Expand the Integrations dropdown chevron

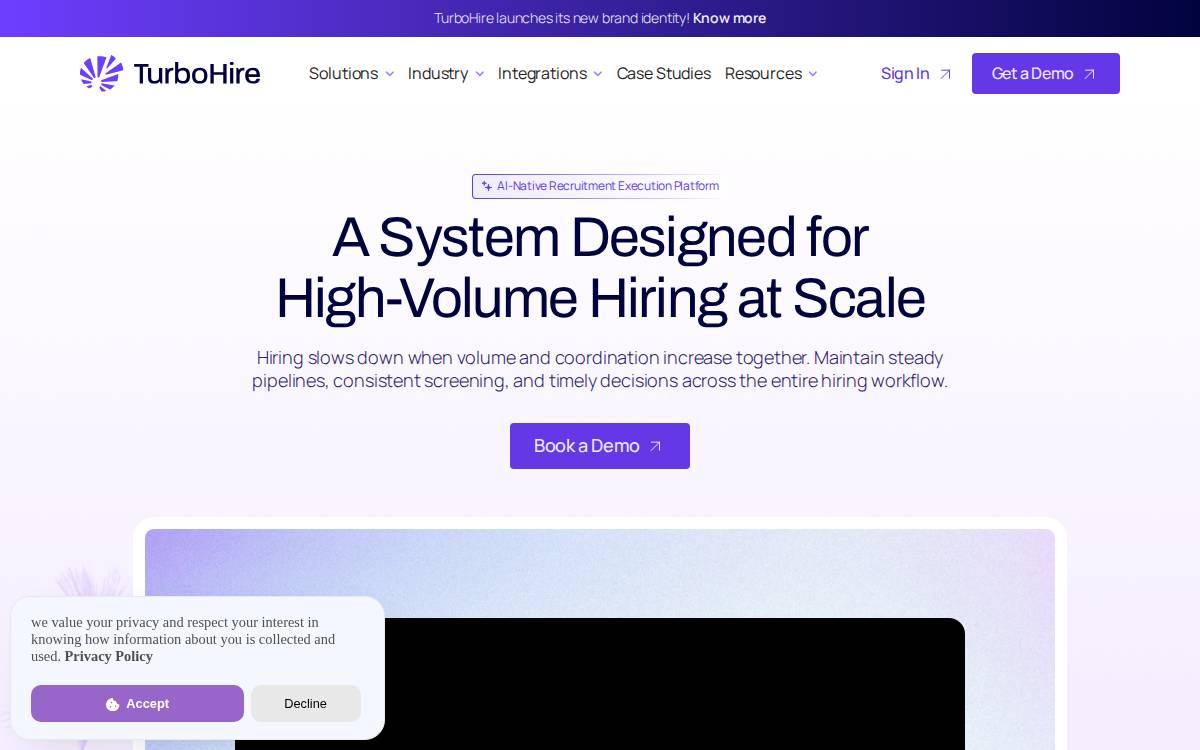click(x=598, y=74)
